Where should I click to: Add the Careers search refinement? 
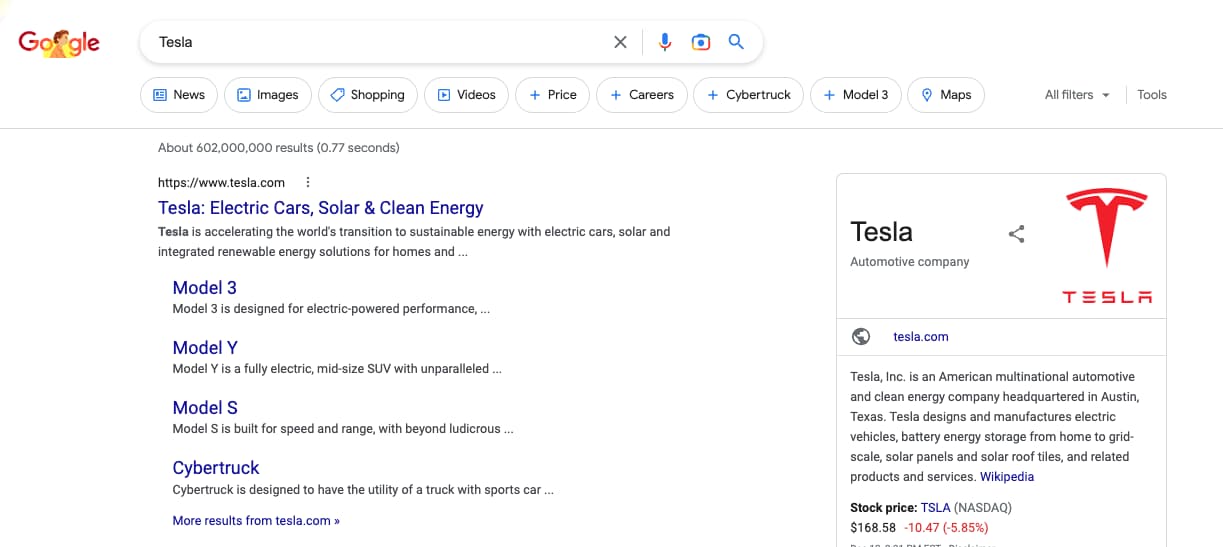click(x=642, y=95)
